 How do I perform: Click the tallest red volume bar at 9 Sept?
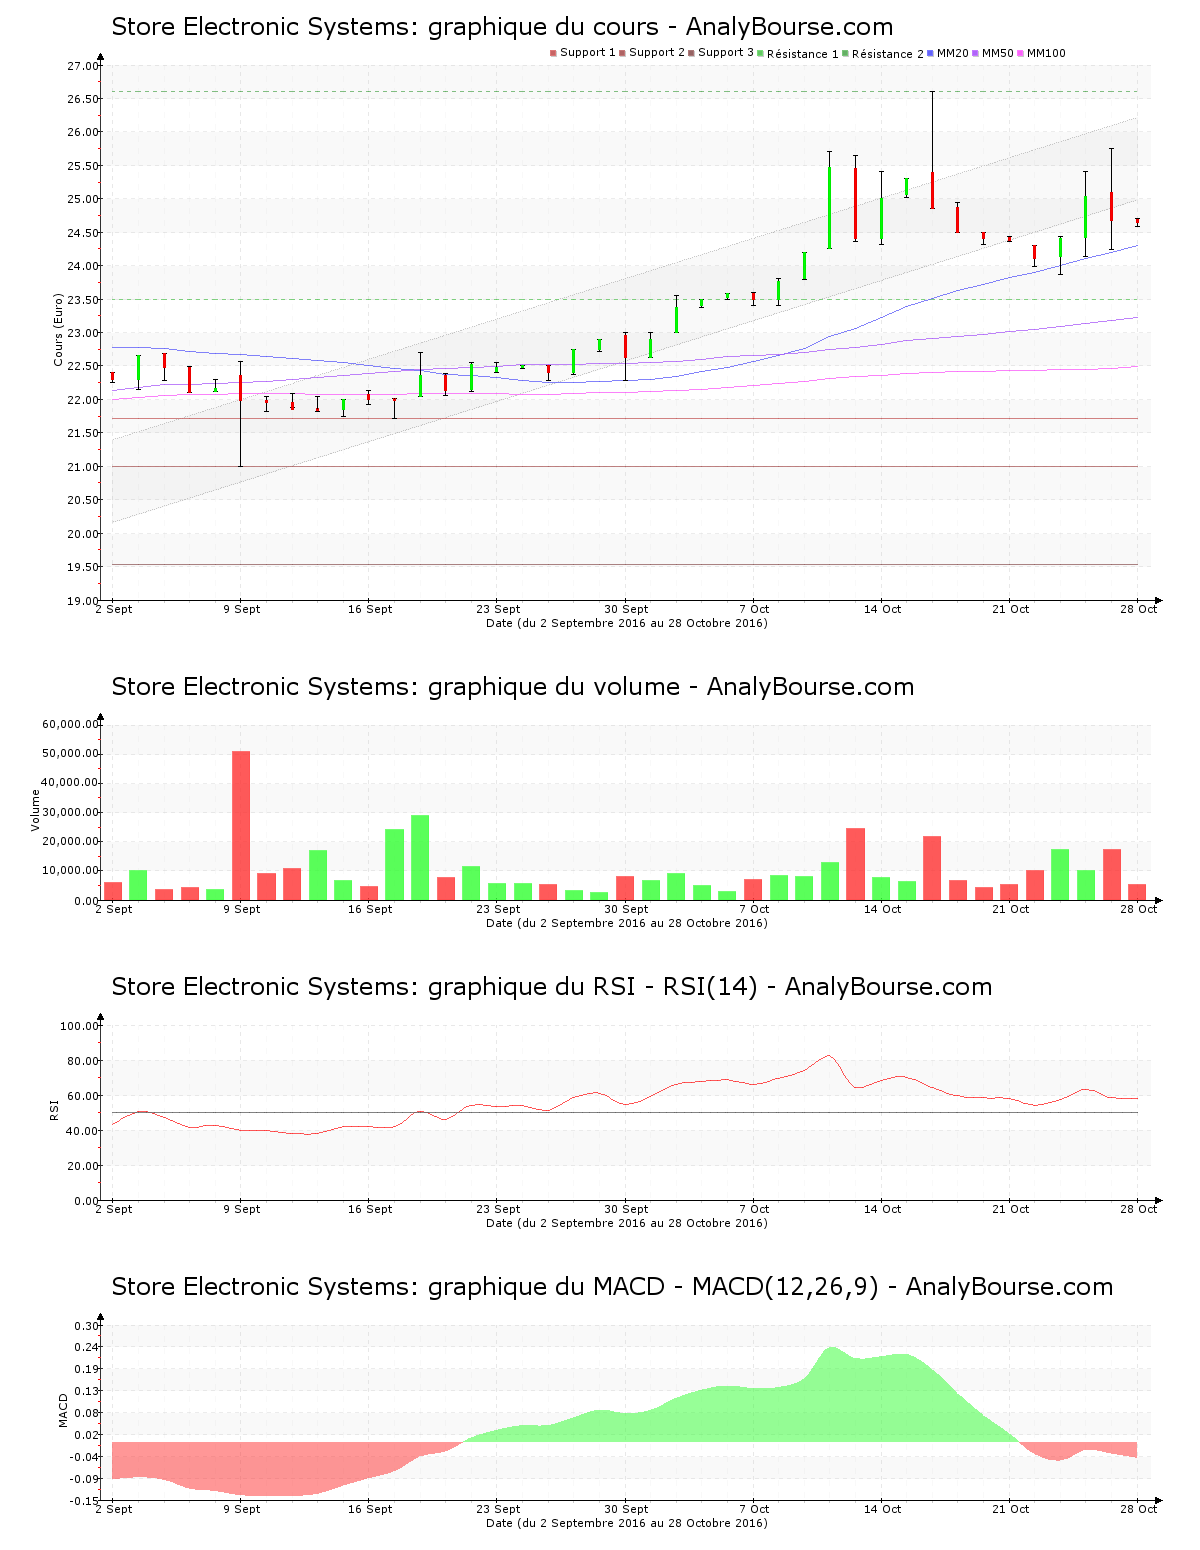(x=241, y=825)
